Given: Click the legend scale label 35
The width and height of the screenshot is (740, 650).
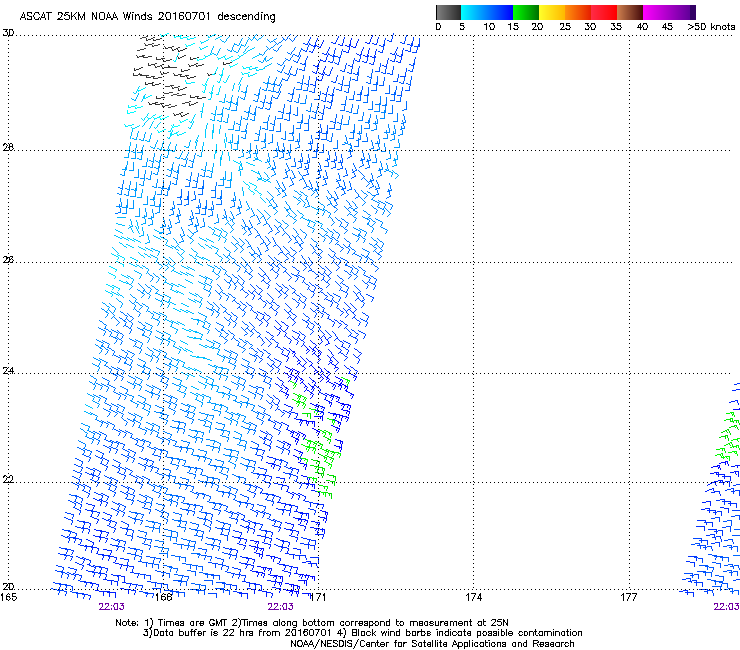Looking at the screenshot, I should (x=616, y=27).
